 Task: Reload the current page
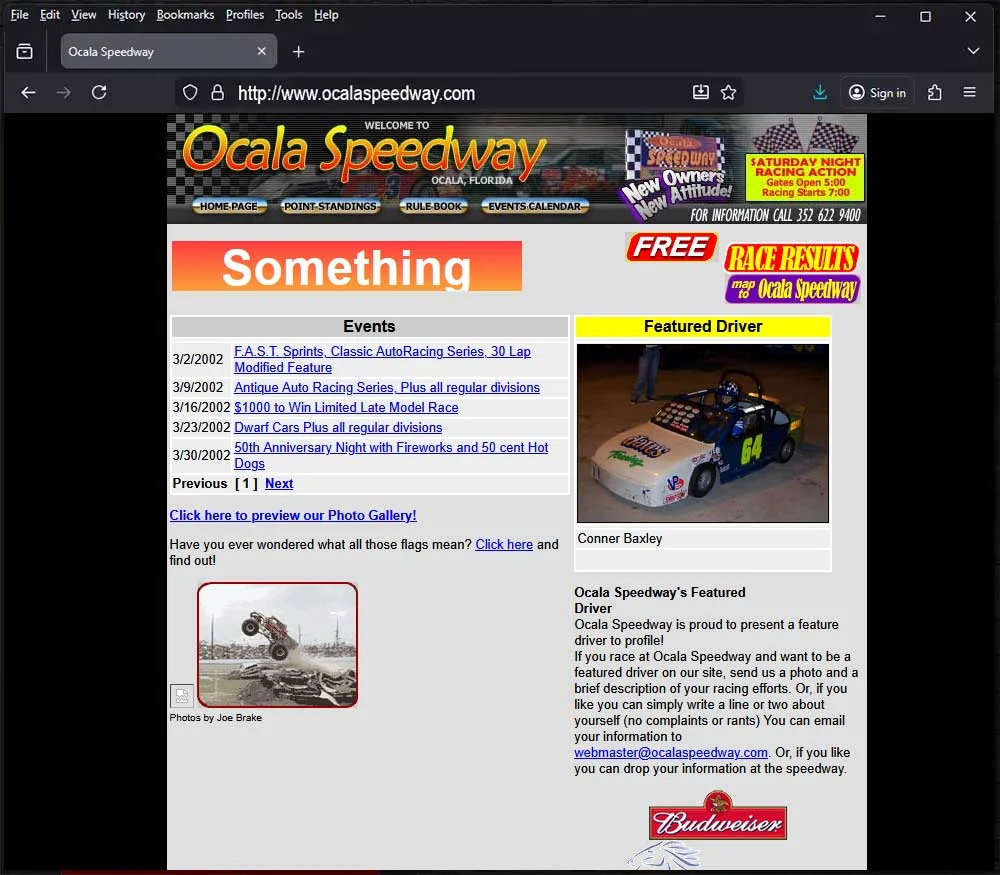coord(99,93)
